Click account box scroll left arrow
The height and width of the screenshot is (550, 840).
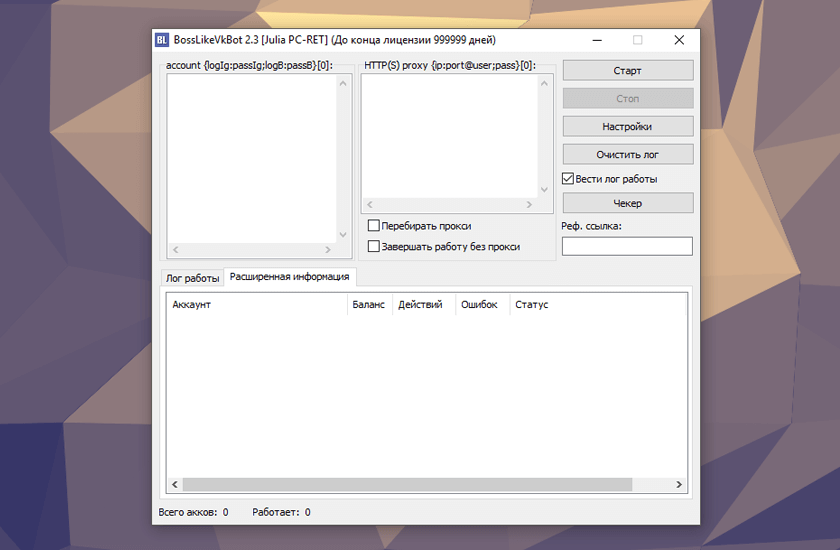tap(176, 250)
